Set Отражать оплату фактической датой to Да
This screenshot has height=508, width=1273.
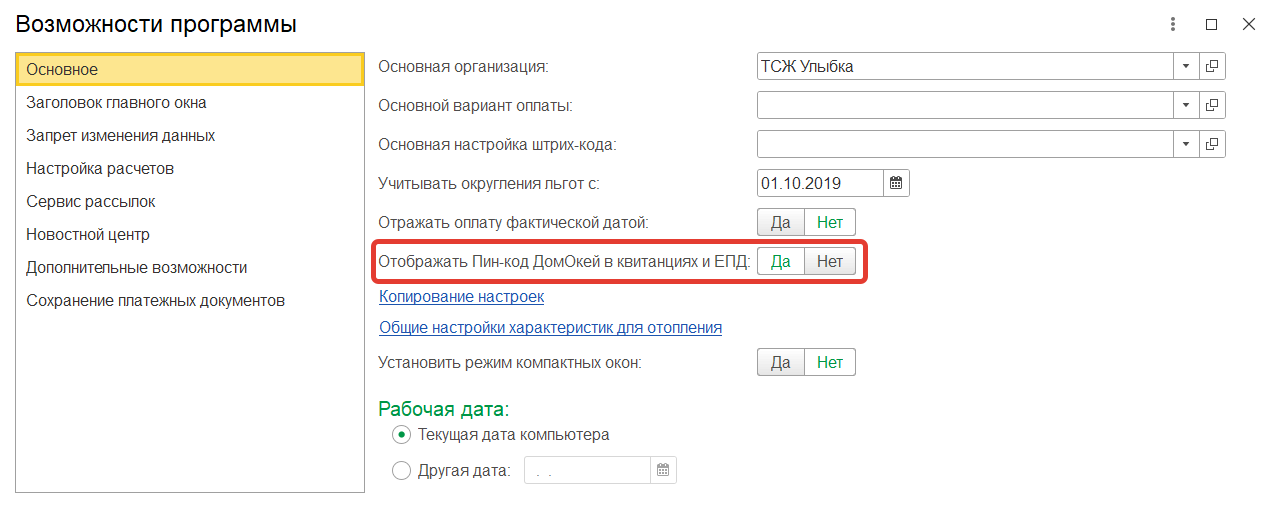coord(781,222)
